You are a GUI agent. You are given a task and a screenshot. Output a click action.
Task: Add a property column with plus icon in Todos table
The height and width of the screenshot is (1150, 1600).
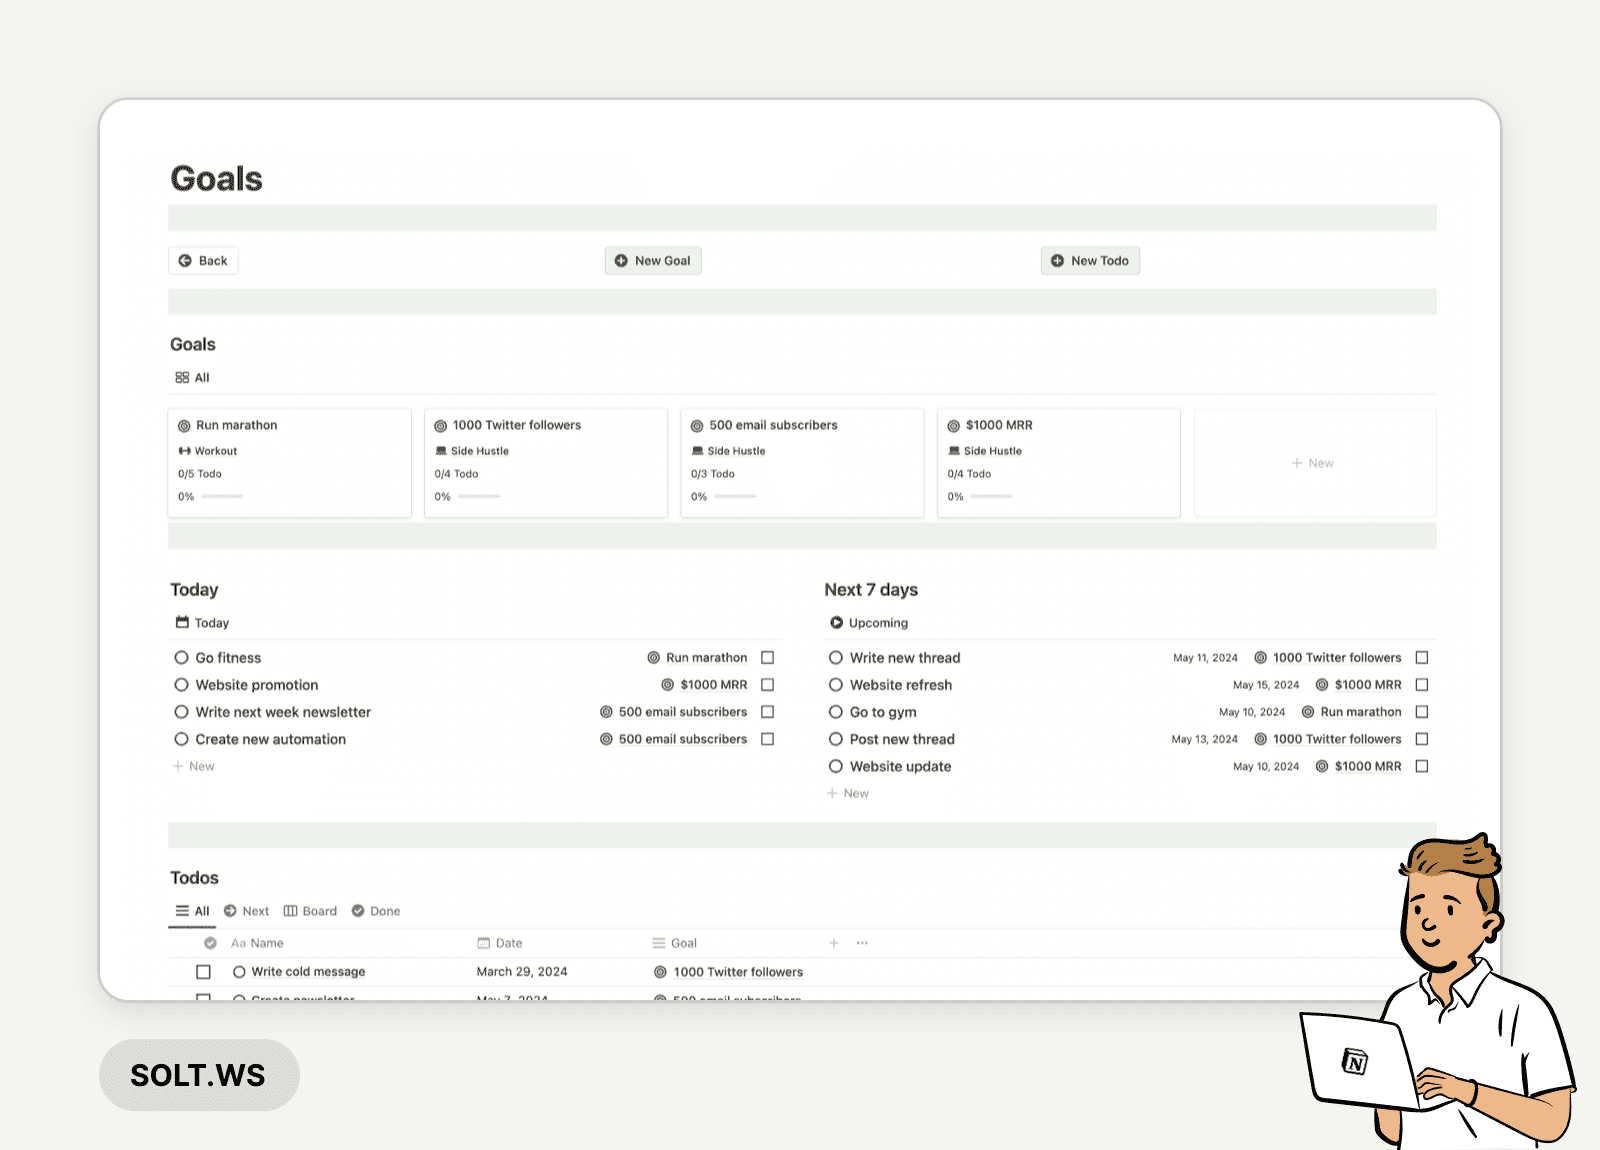coord(834,943)
